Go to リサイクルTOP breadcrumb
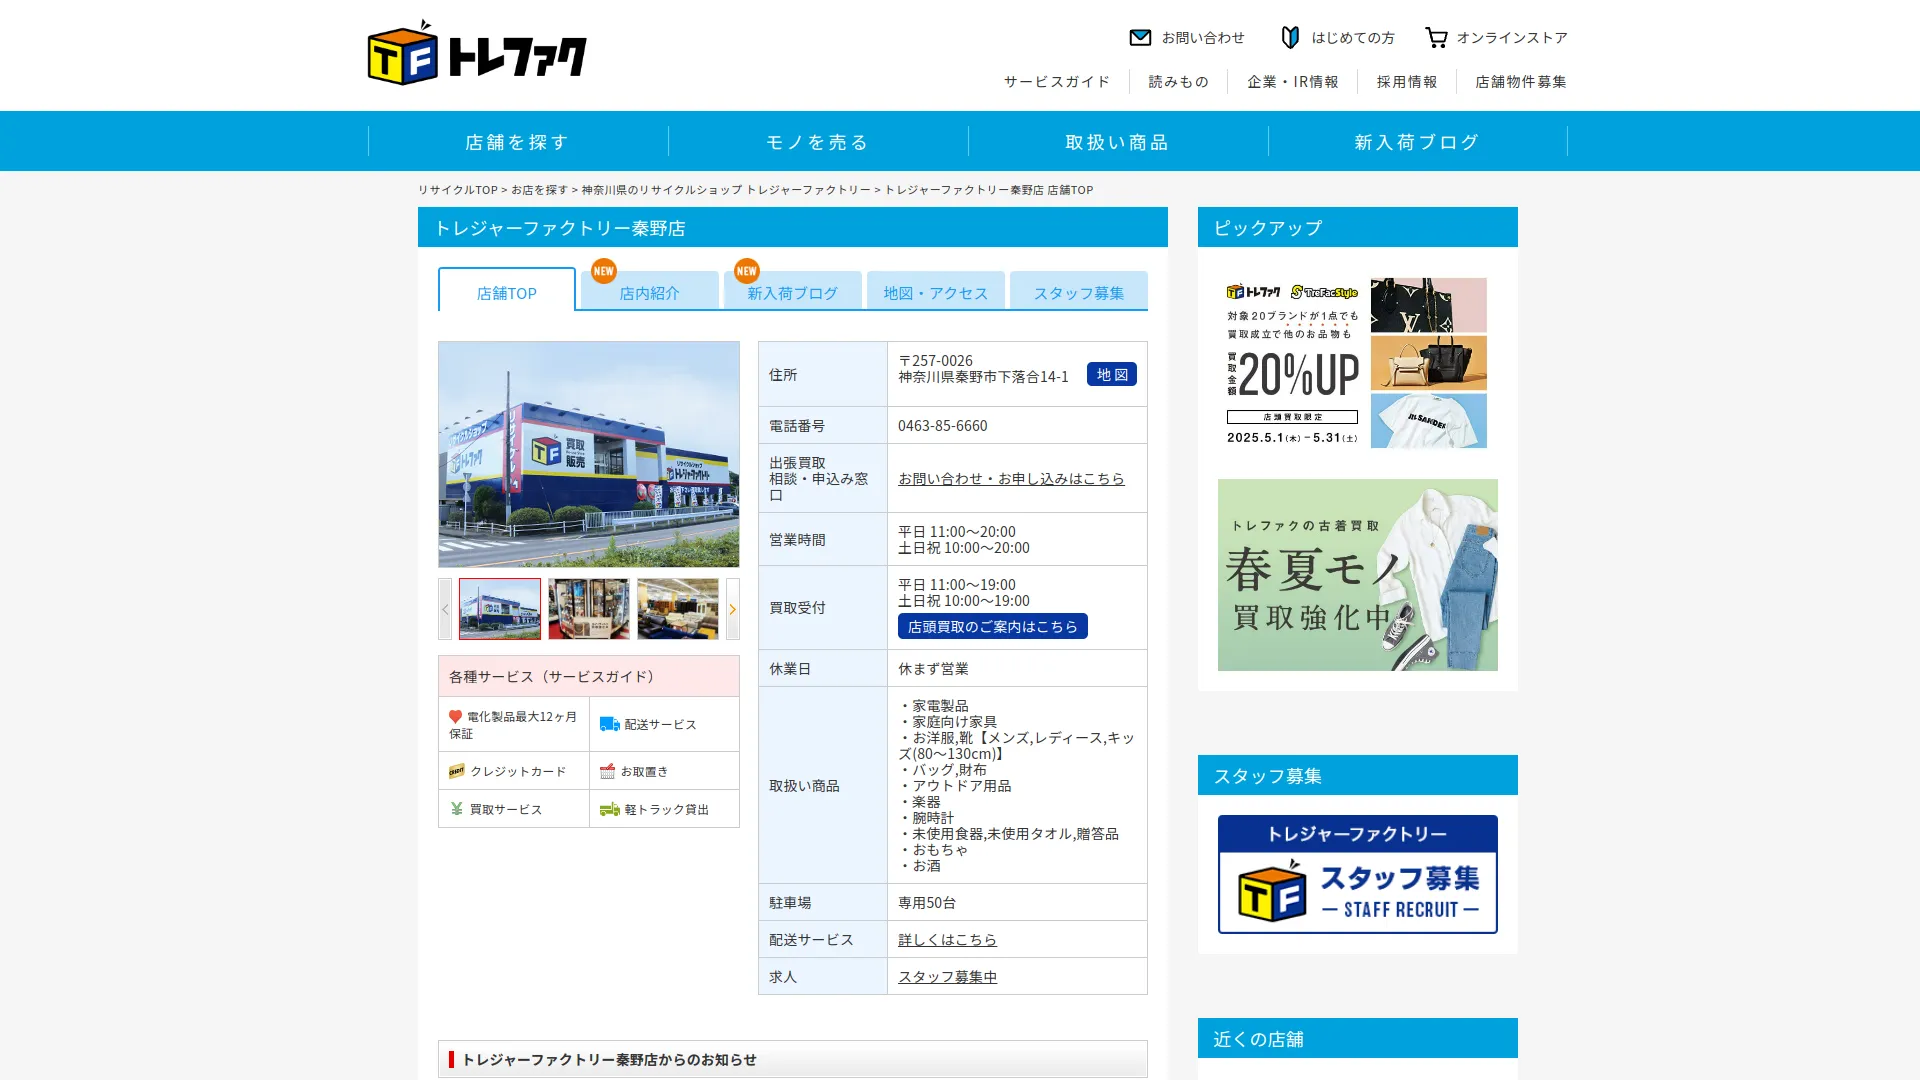This screenshot has height=1080, width=1920. tap(458, 189)
